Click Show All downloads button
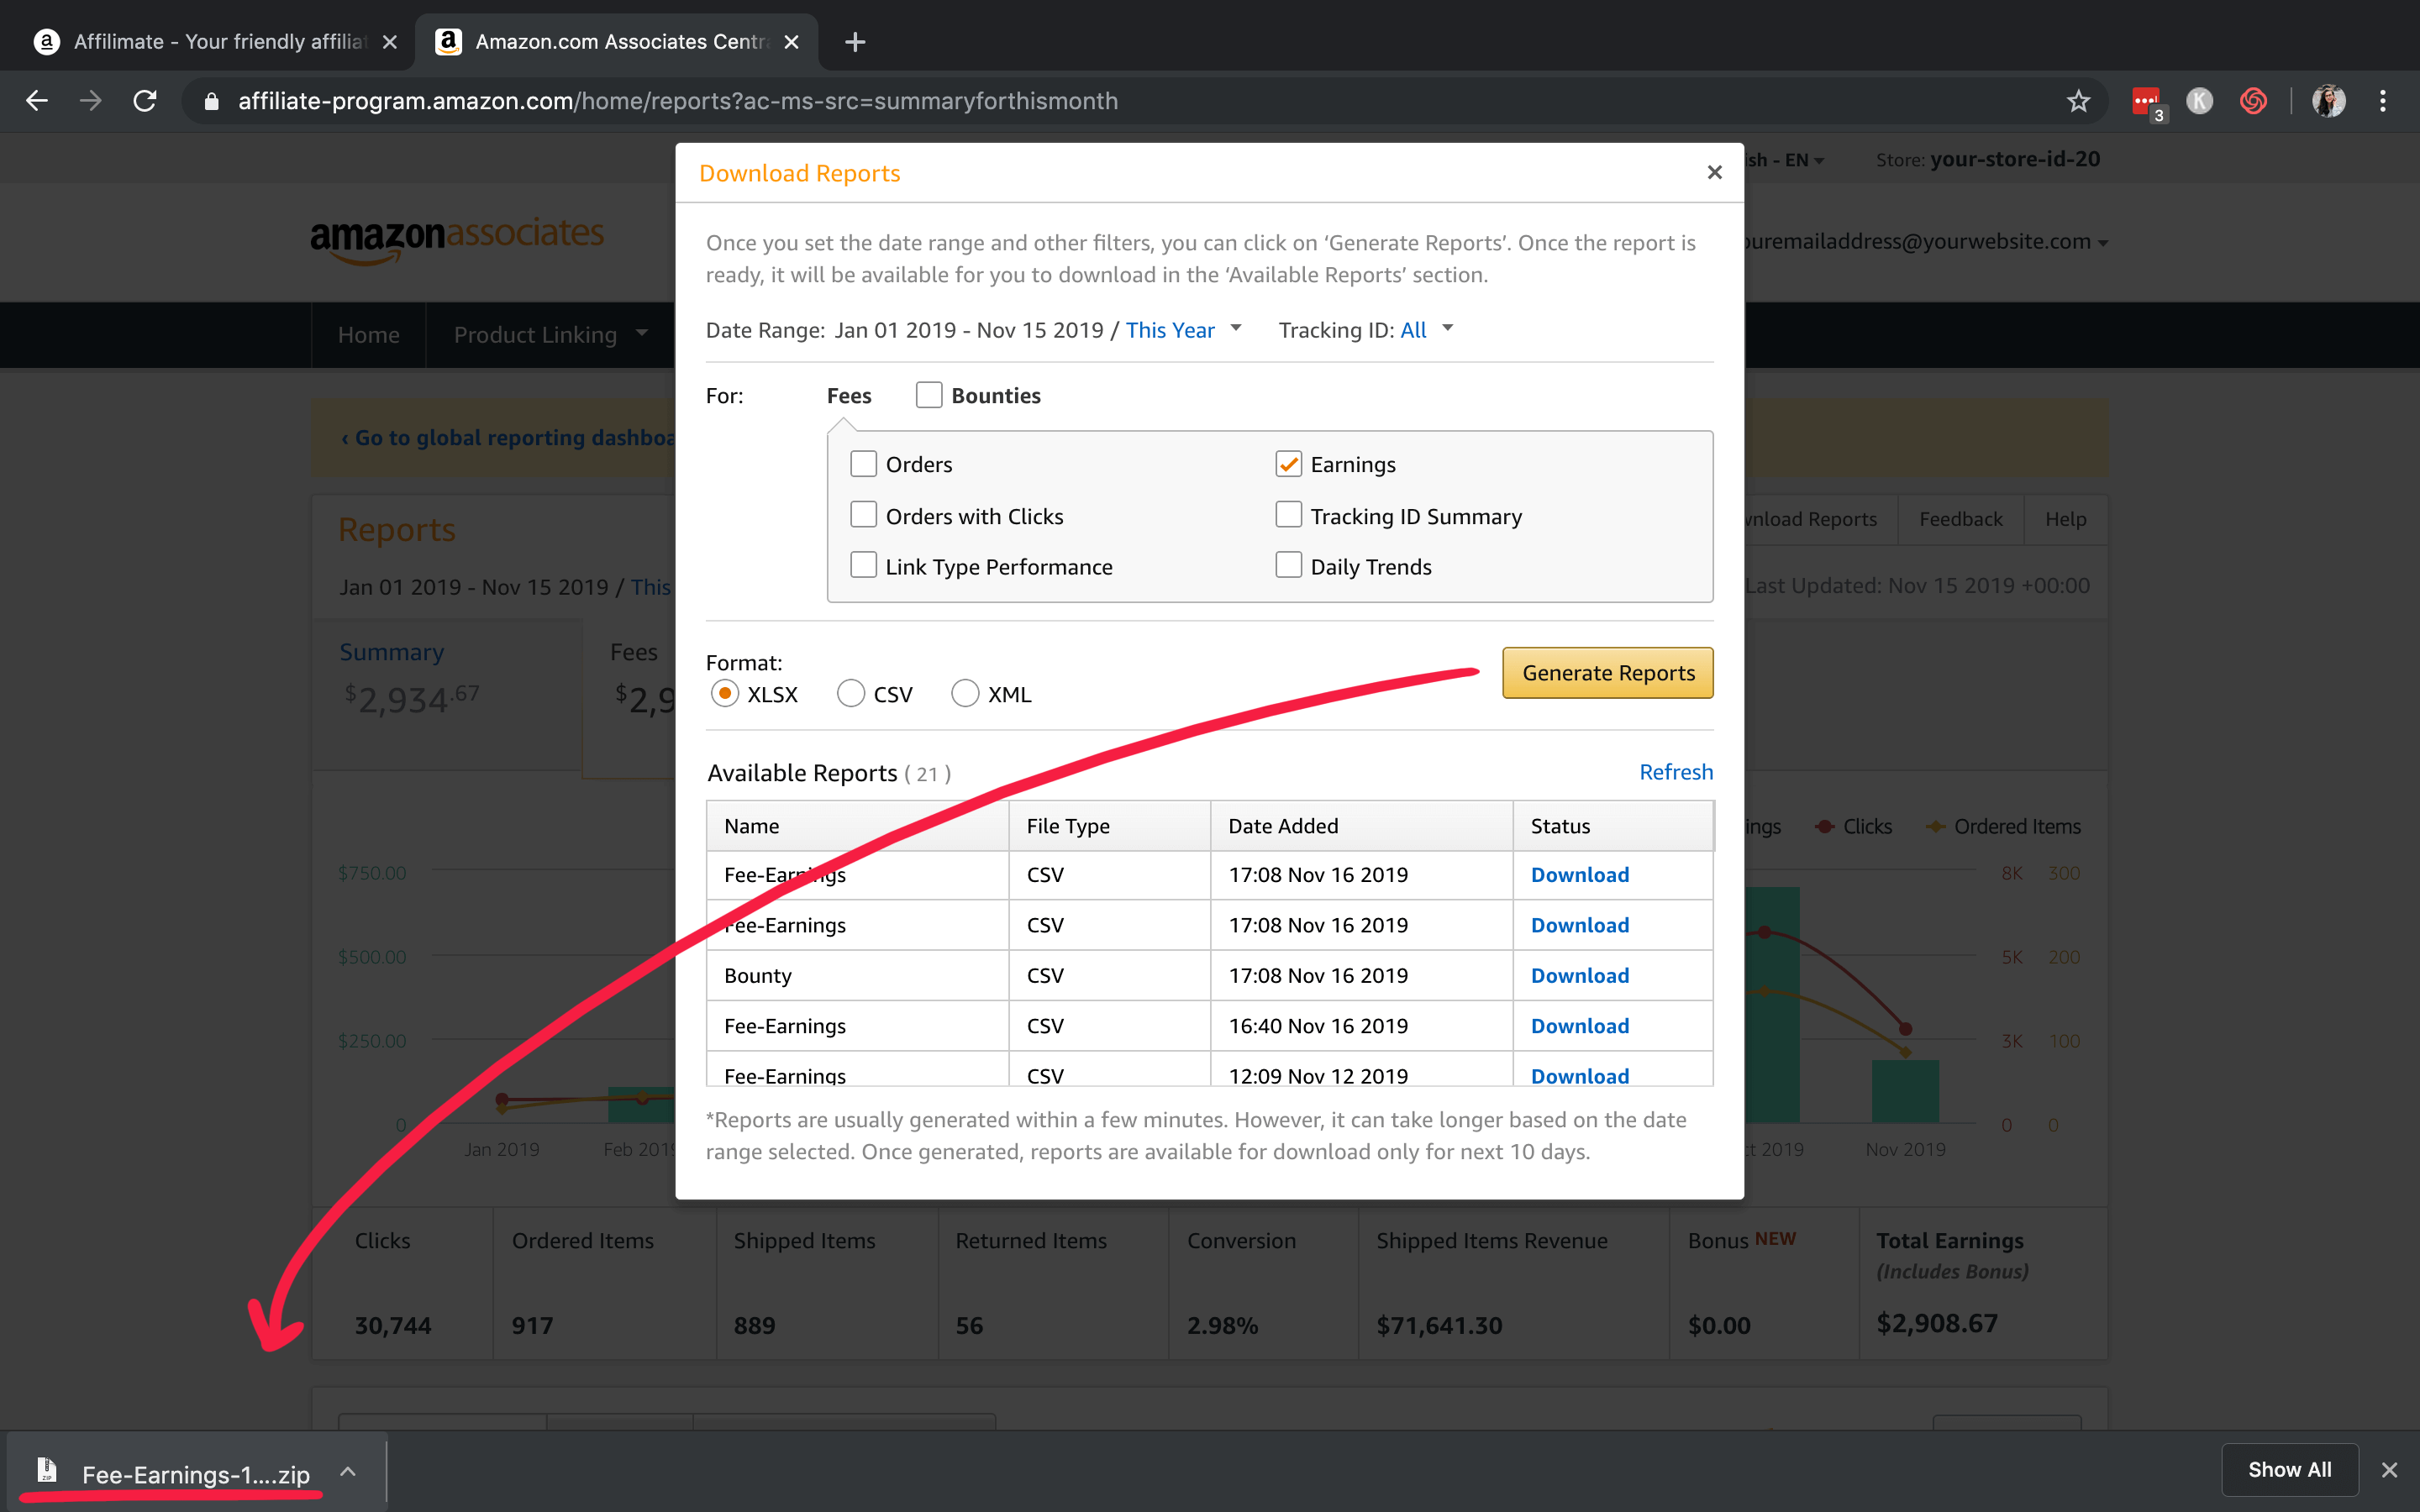 (x=2289, y=1469)
